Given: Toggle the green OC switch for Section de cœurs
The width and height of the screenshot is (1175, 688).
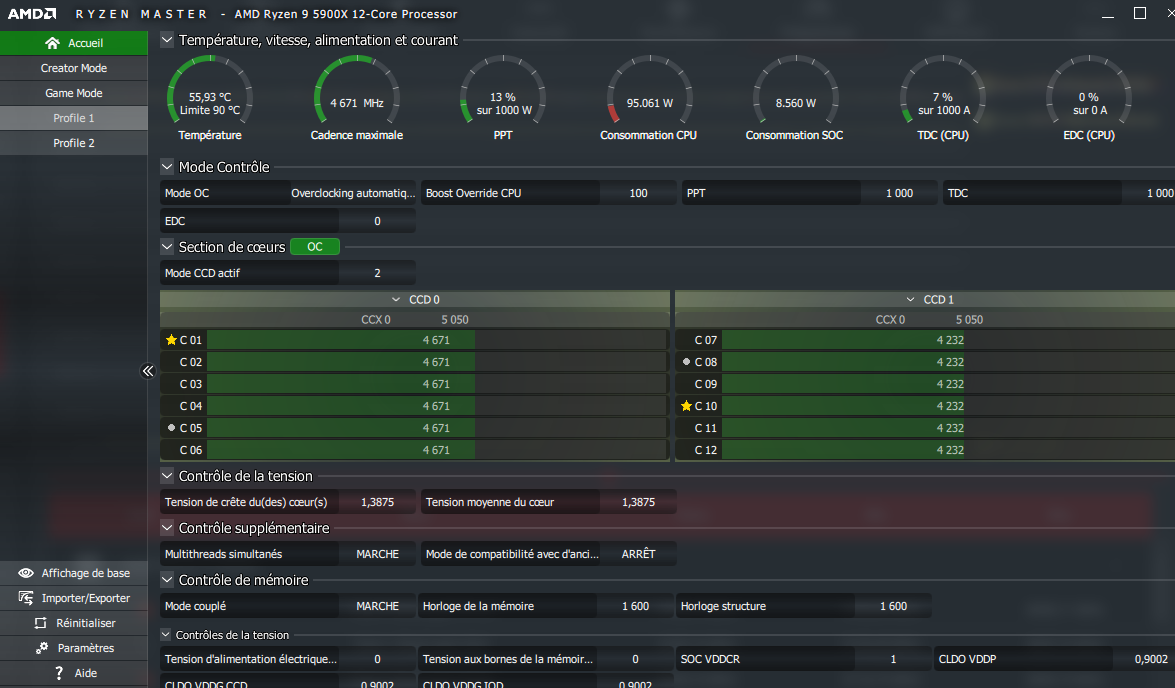Looking at the screenshot, I should 315,247.
